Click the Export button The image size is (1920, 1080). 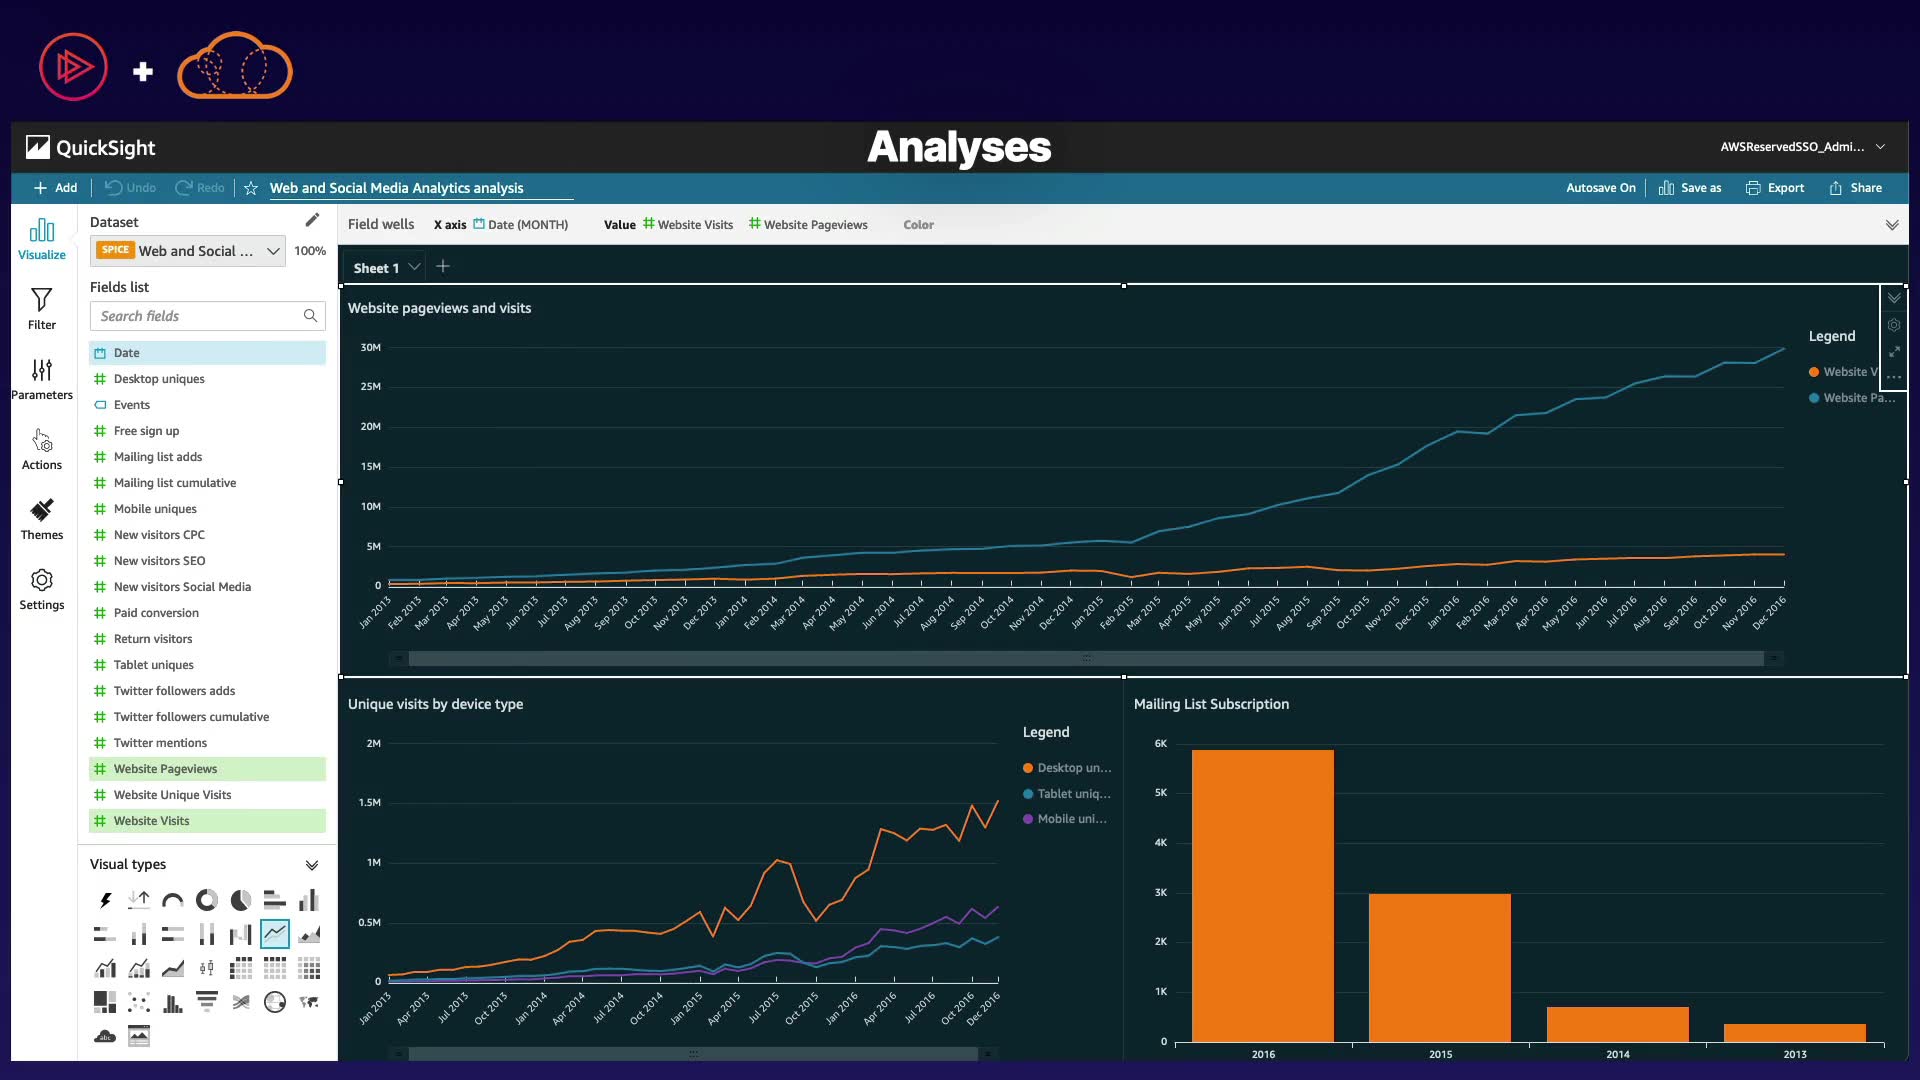tap(1775, 188)
